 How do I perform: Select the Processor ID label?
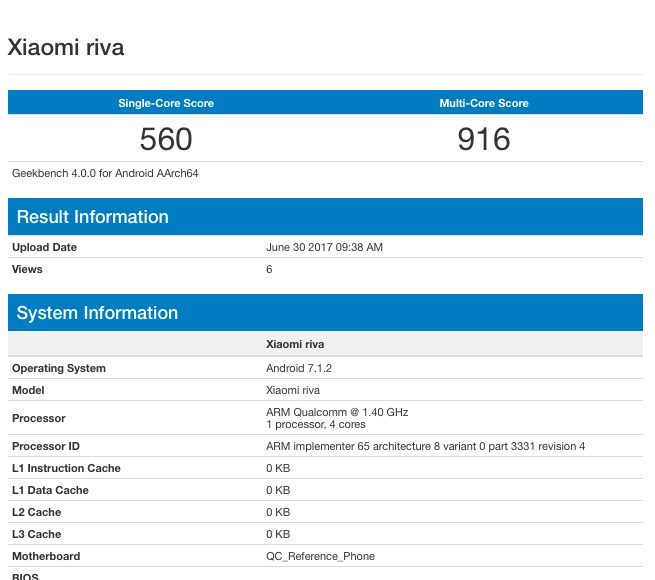(x=46, y=446)
